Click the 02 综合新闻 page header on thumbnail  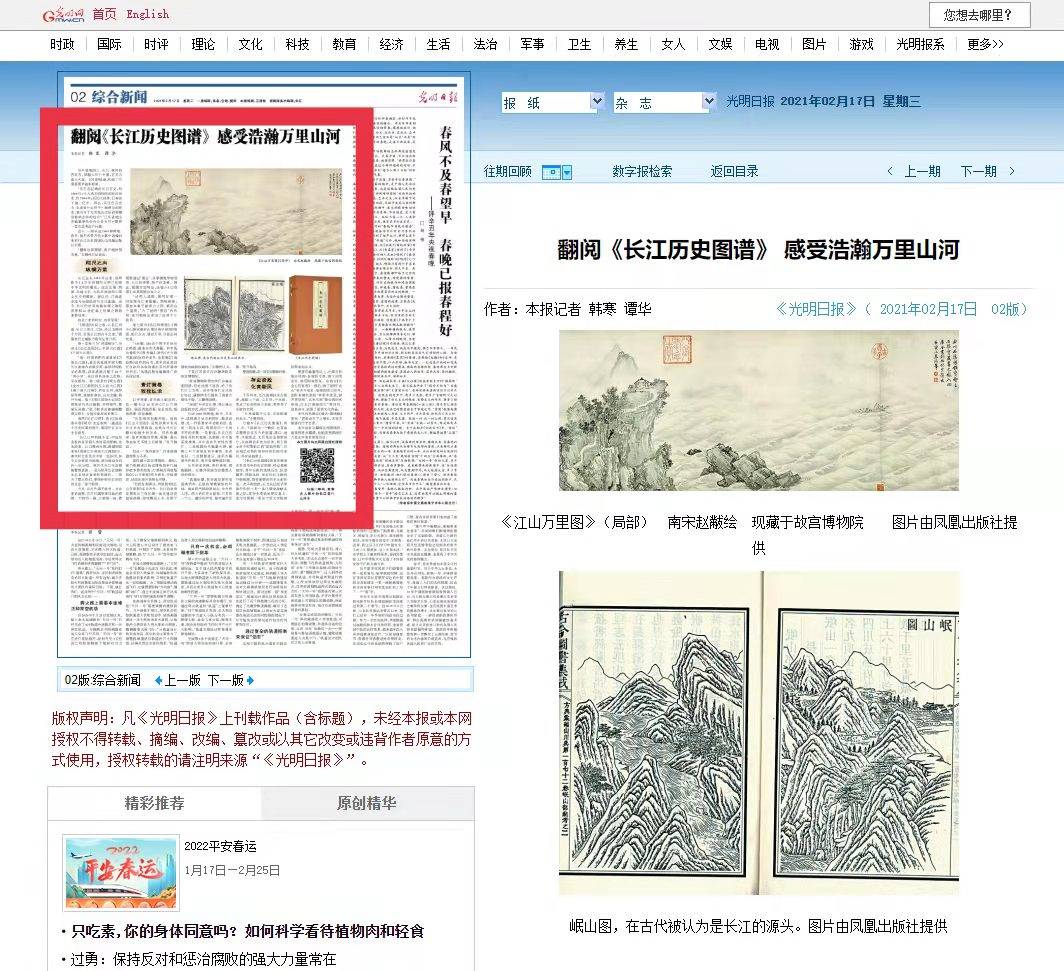point(109,97)
